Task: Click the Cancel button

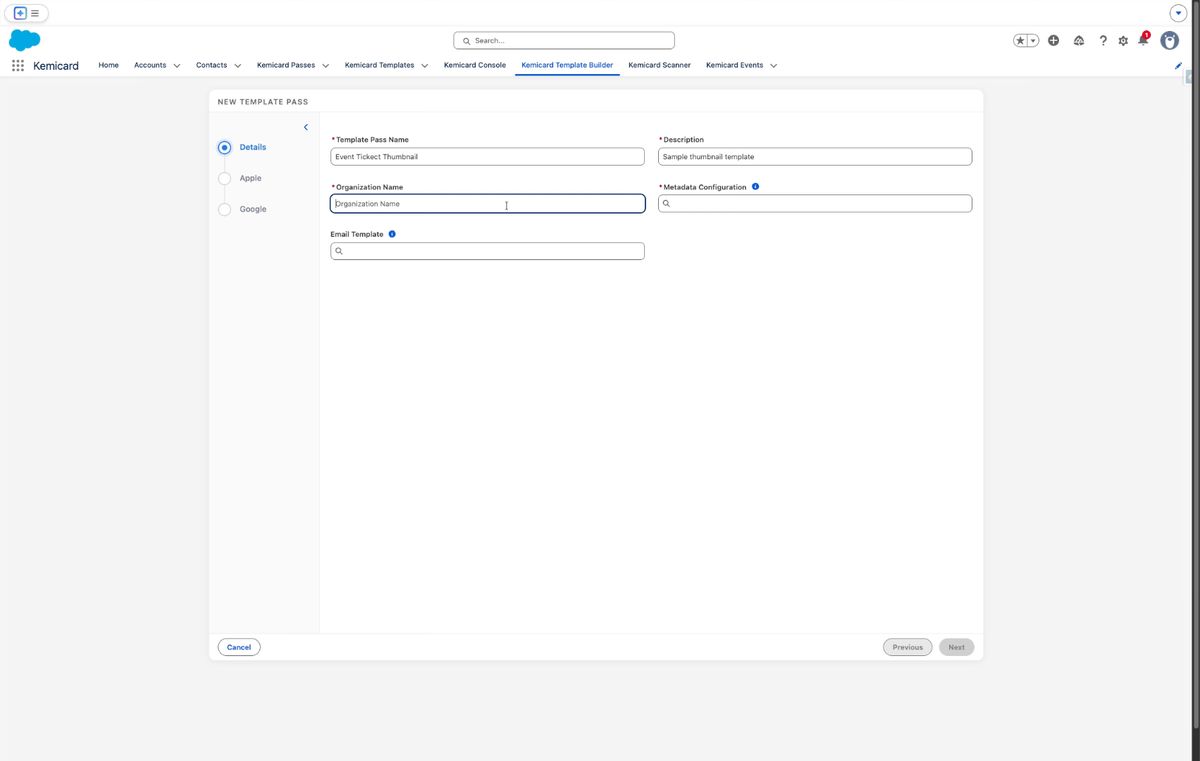Action: pos(239,647)
